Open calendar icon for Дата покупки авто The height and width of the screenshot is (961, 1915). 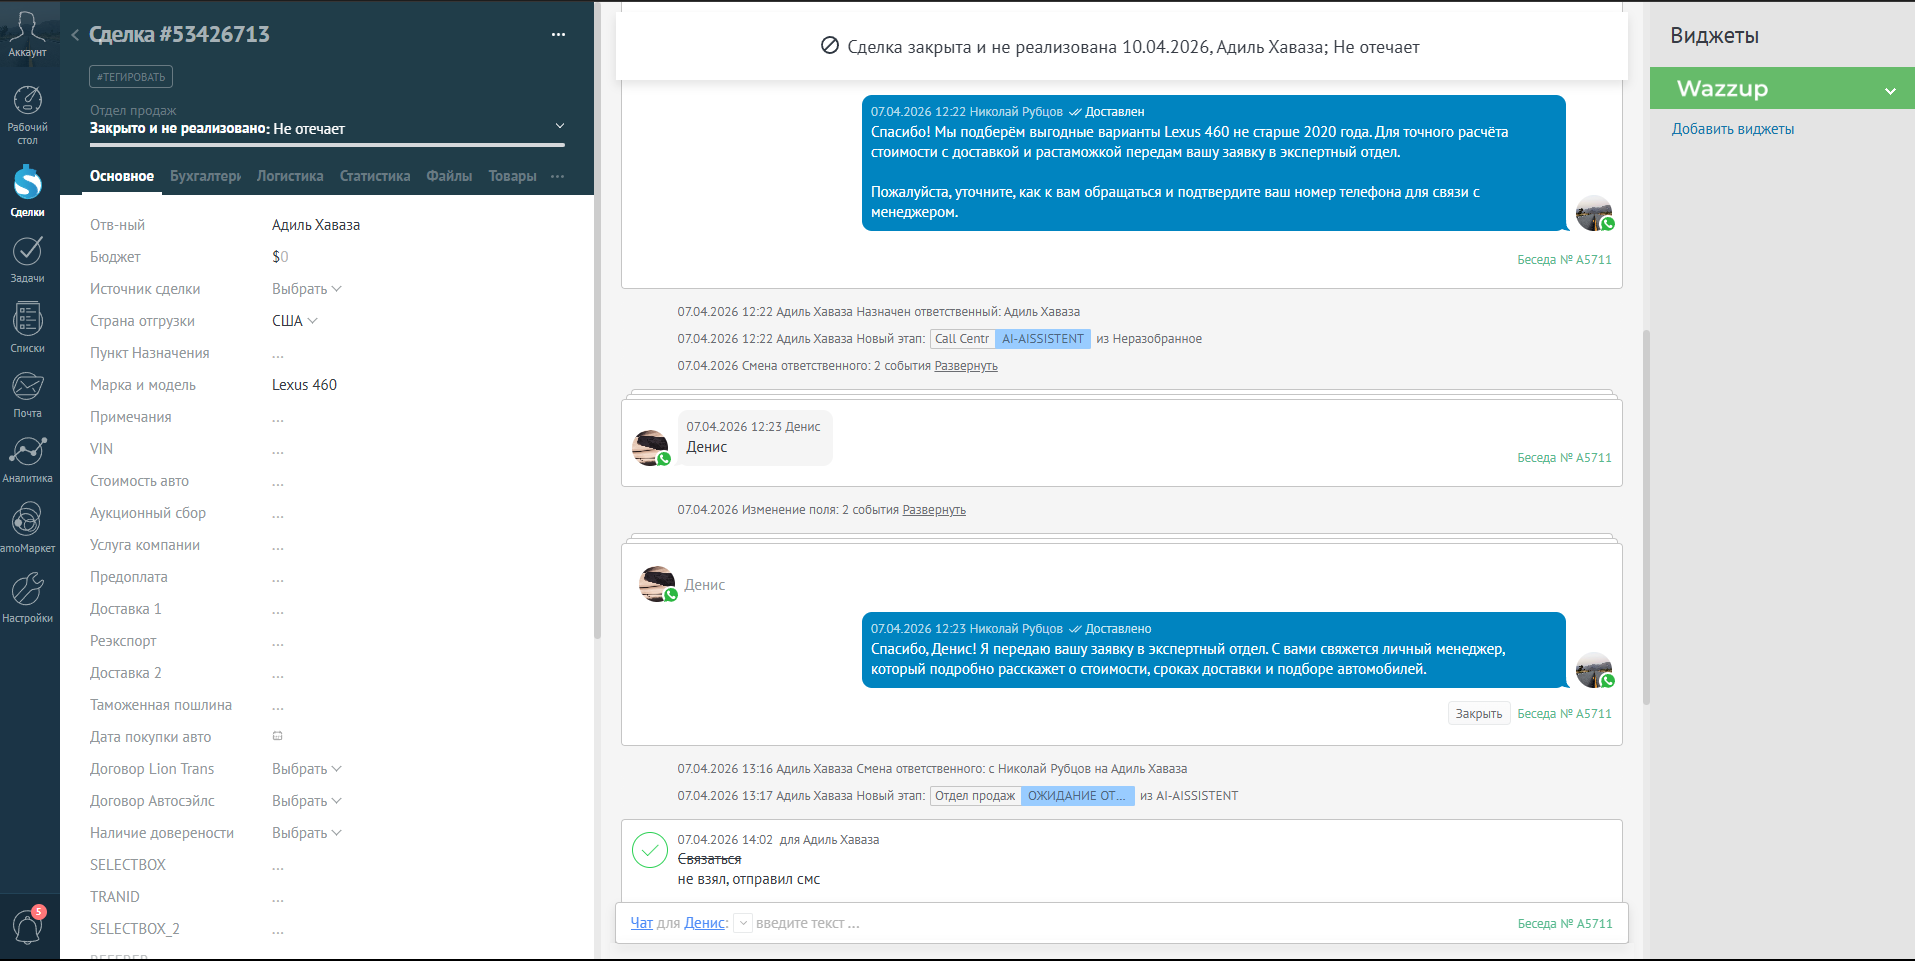click(278, 736)
